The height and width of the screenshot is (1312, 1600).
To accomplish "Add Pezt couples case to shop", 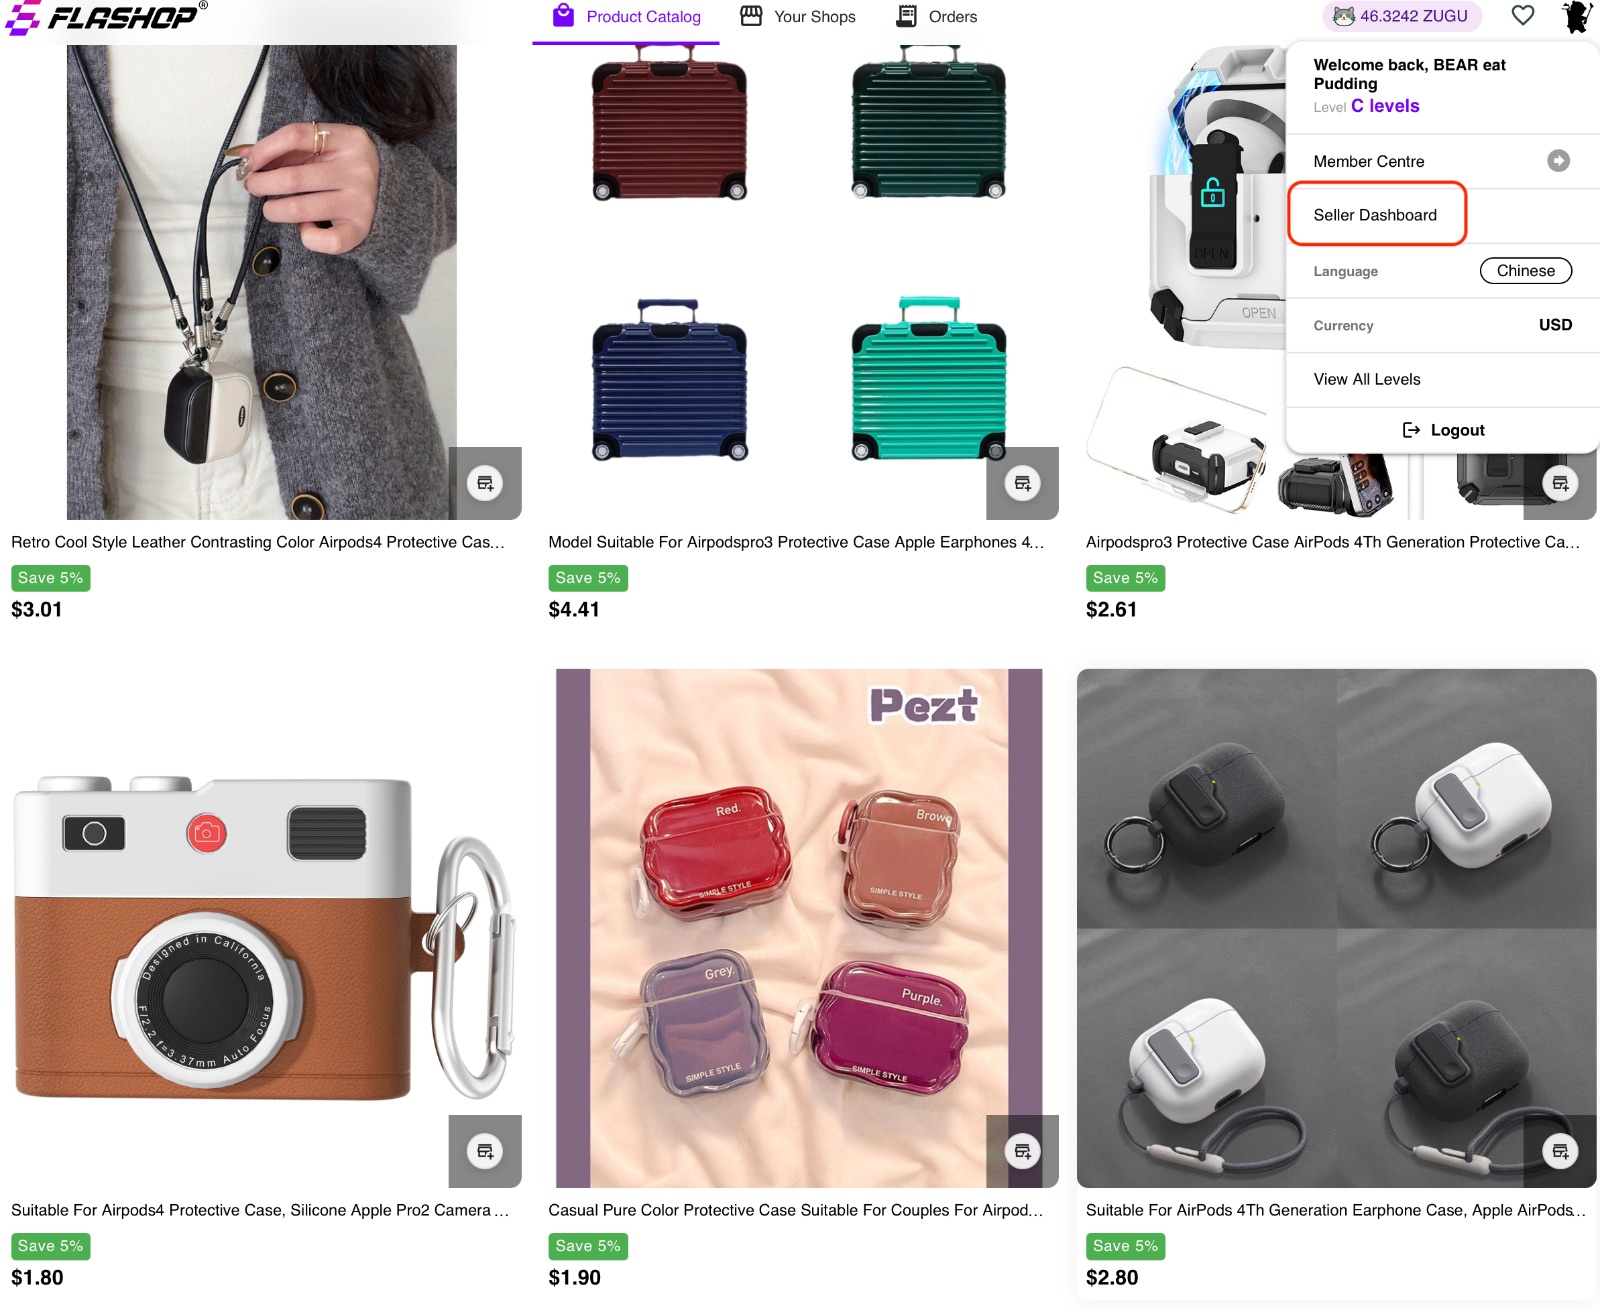I will coord(1022,1151).
